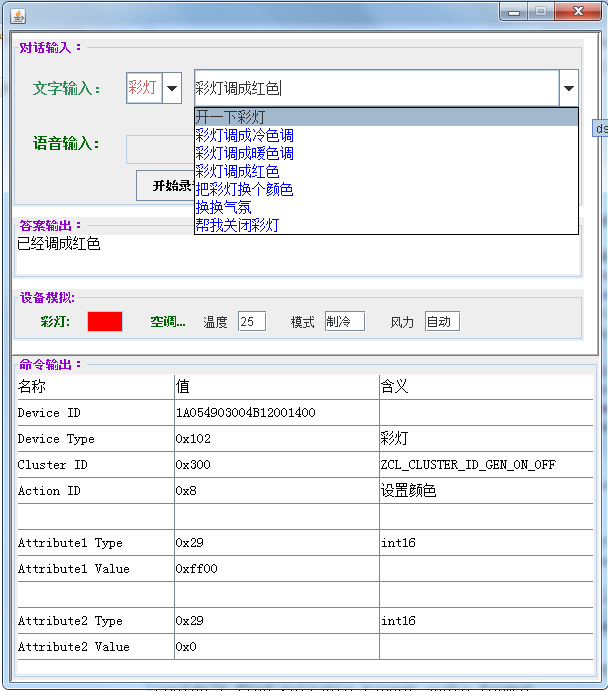
Task: Click the voice input field beside 语音输入
Action: click(x=160, y=150)
